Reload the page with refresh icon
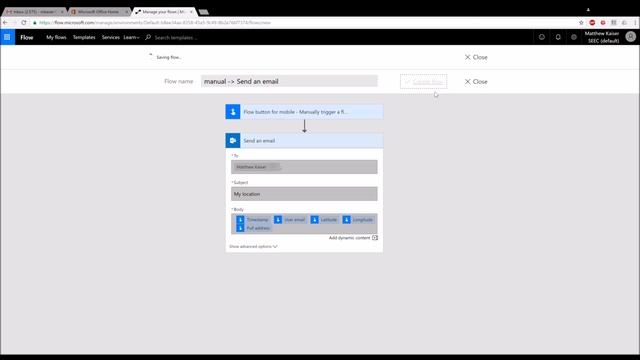This screenshot has height=360, width=640. point(24,23)
